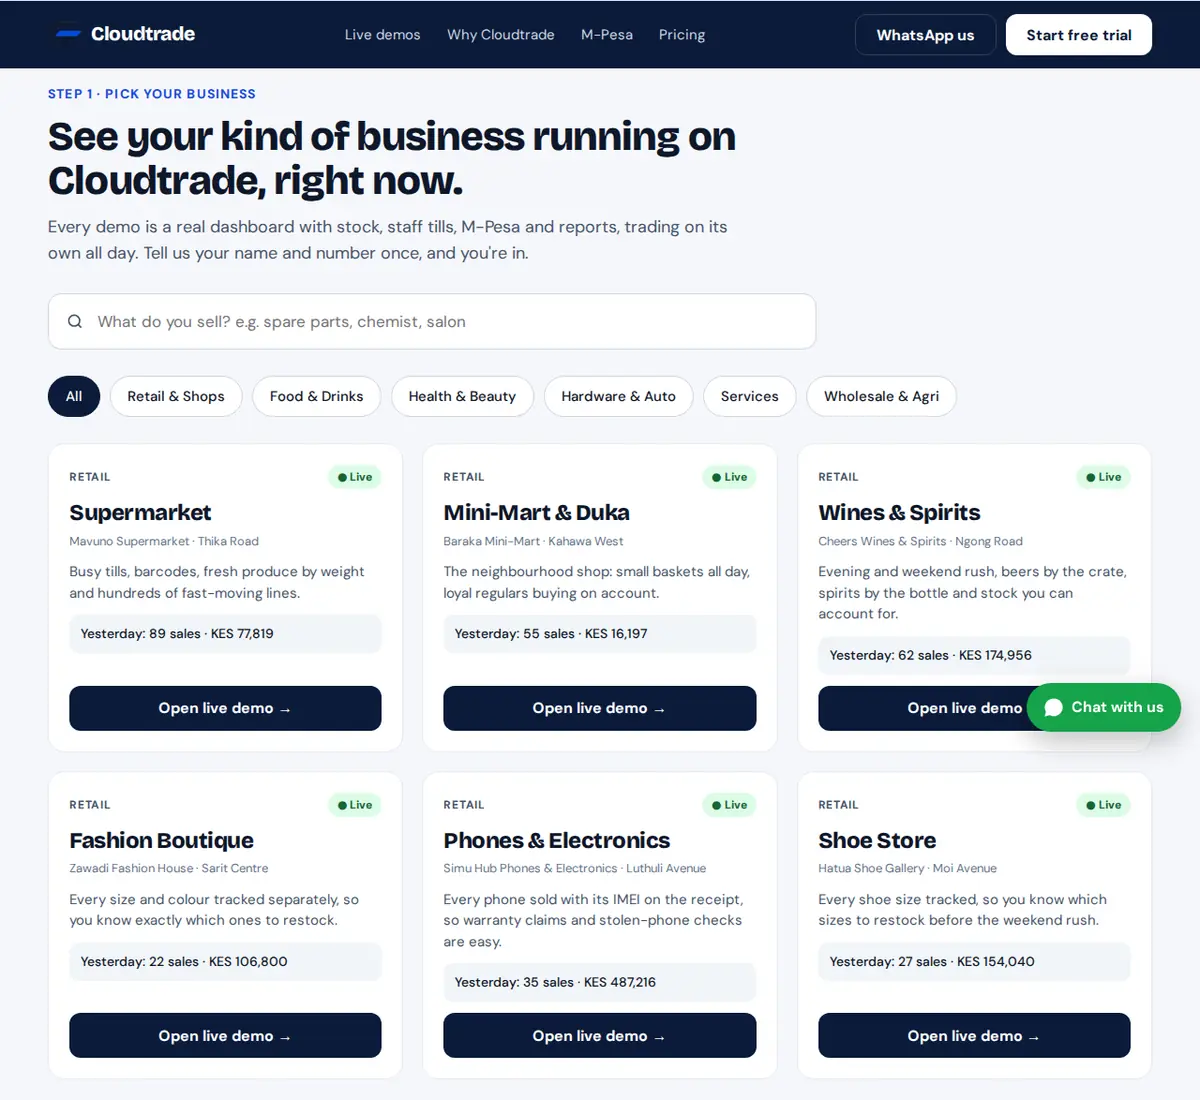Click the chat bubble icon
Image resolution: width=1200 pixels, height=1100 pixels.
pyautogui.click(x=1053, y=707)
